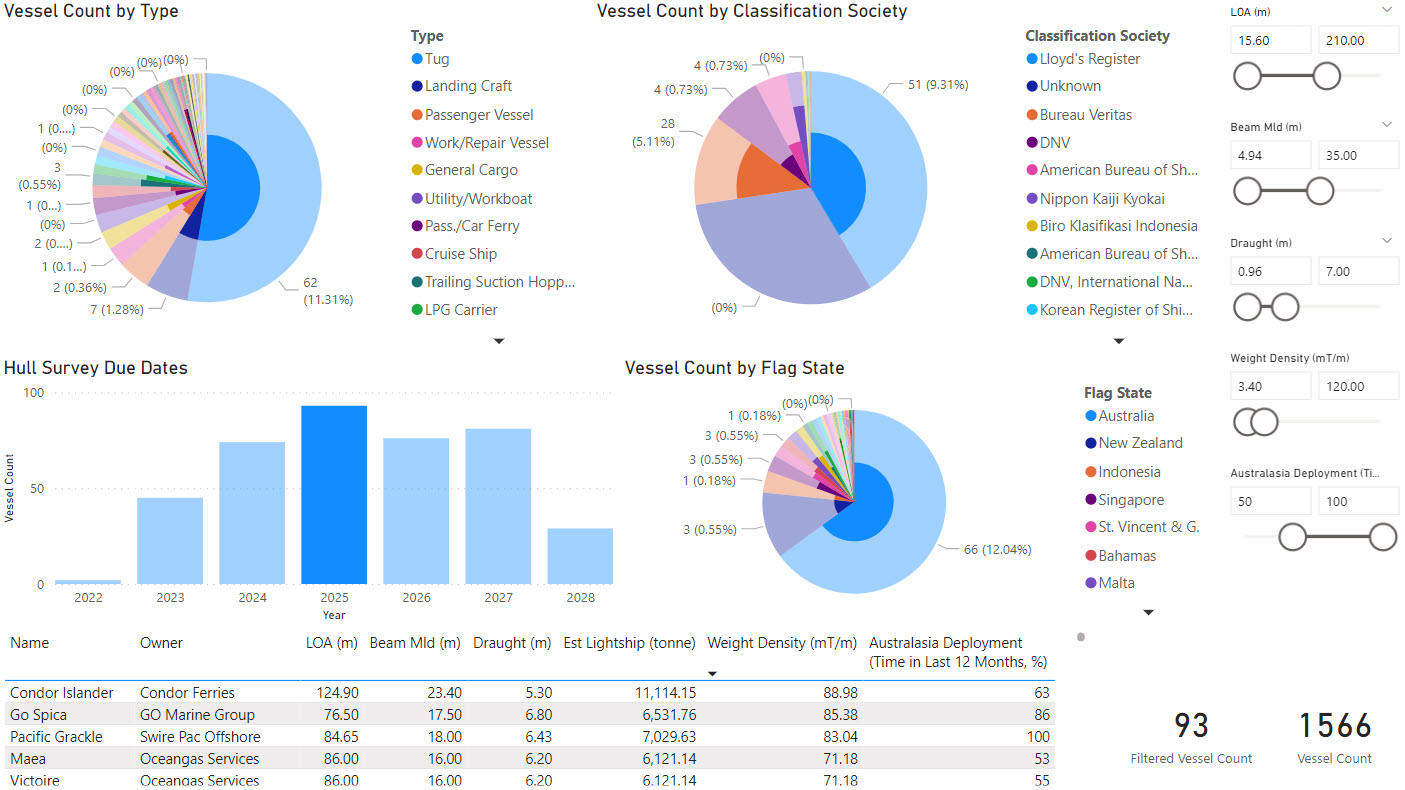Open the Beam Mld slicer dropdown chevron
This screenshot has height=790, width=1405.
[x=1387, y=125]
